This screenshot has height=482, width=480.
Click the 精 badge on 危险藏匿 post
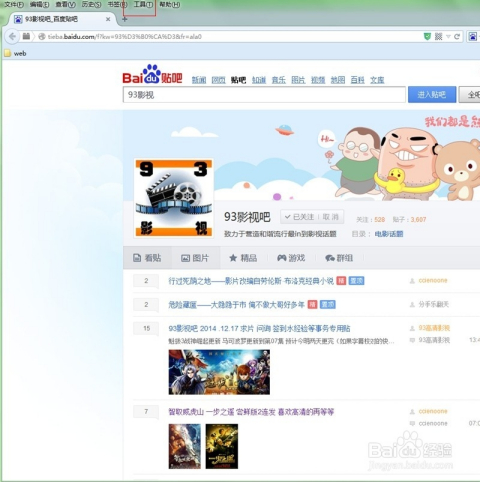312,305
